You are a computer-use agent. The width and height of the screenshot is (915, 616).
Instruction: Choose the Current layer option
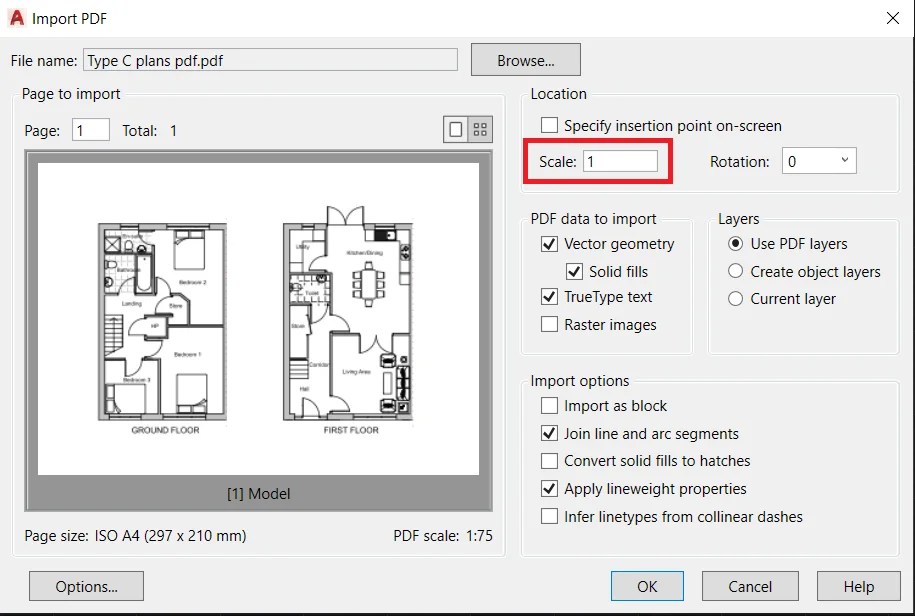tap(735, 298)
